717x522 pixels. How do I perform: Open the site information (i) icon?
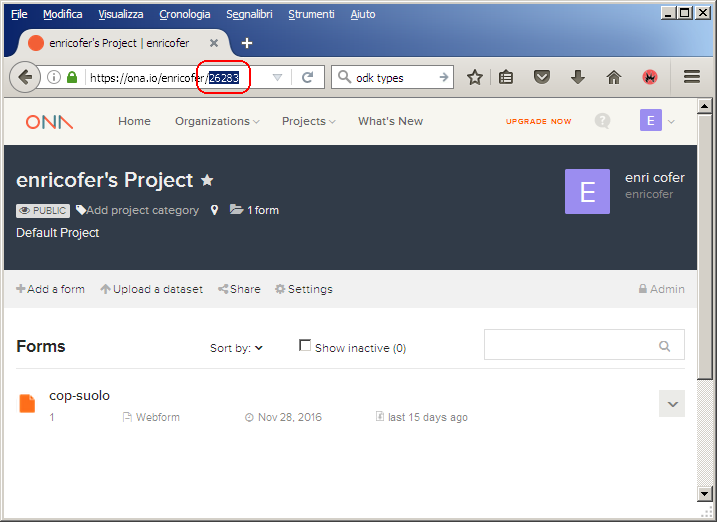click(x=54, y=77)
